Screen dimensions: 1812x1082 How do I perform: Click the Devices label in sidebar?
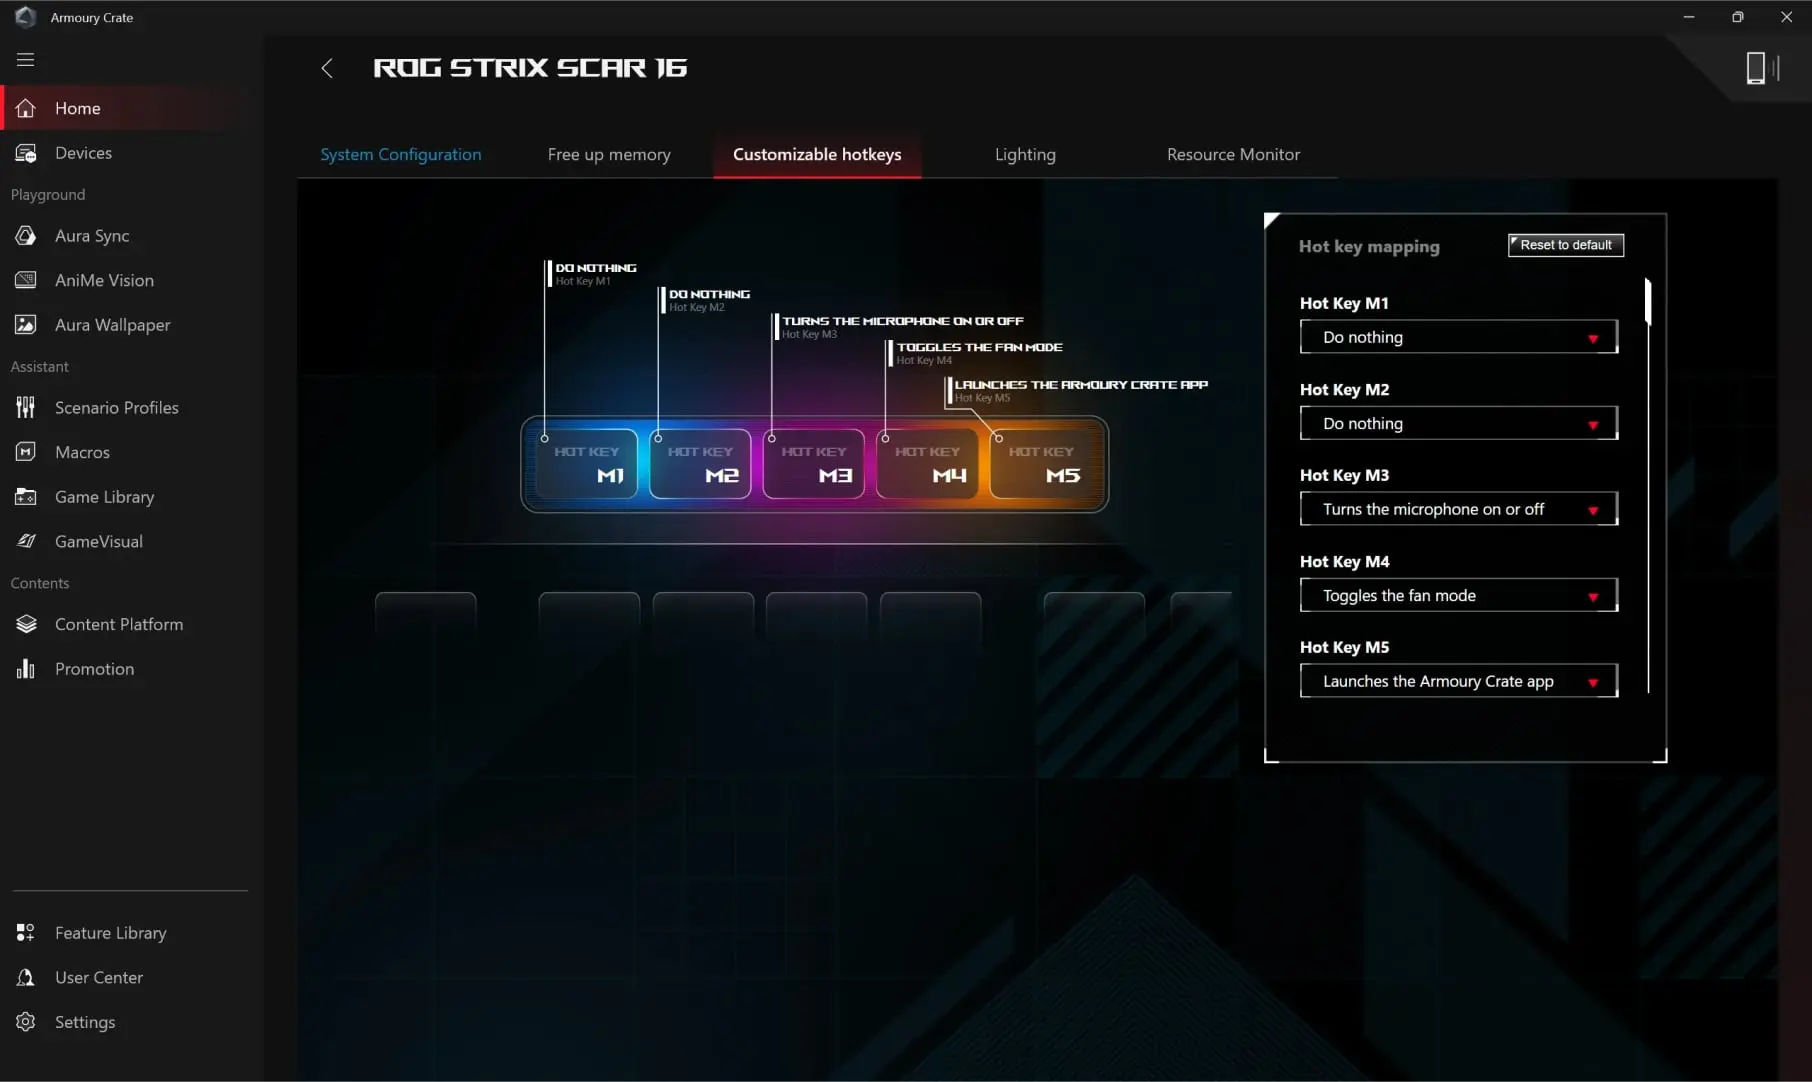pos(83,153)
